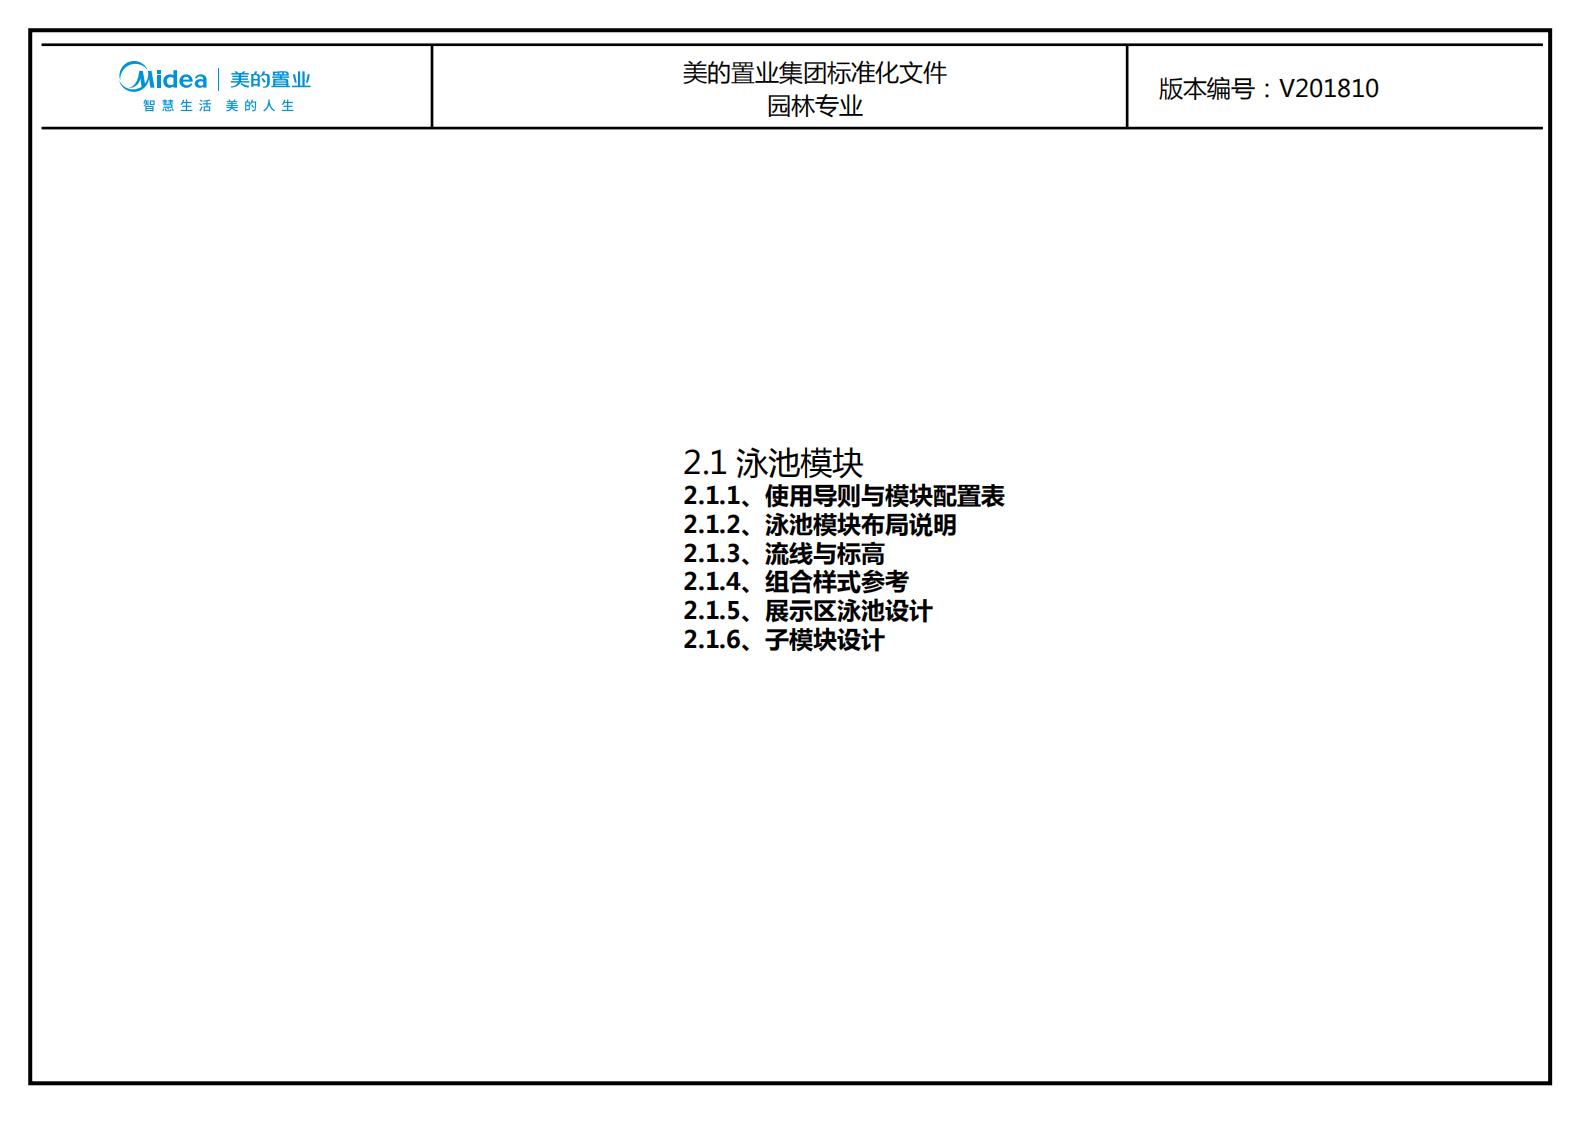Click the heading 2.1 泳池模块
The width and height of the screenshot is (1587, 1123).
773,463
